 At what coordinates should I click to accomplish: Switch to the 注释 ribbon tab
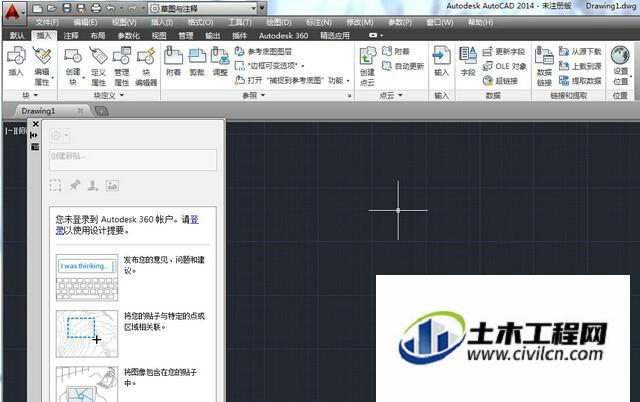[71, 36]
